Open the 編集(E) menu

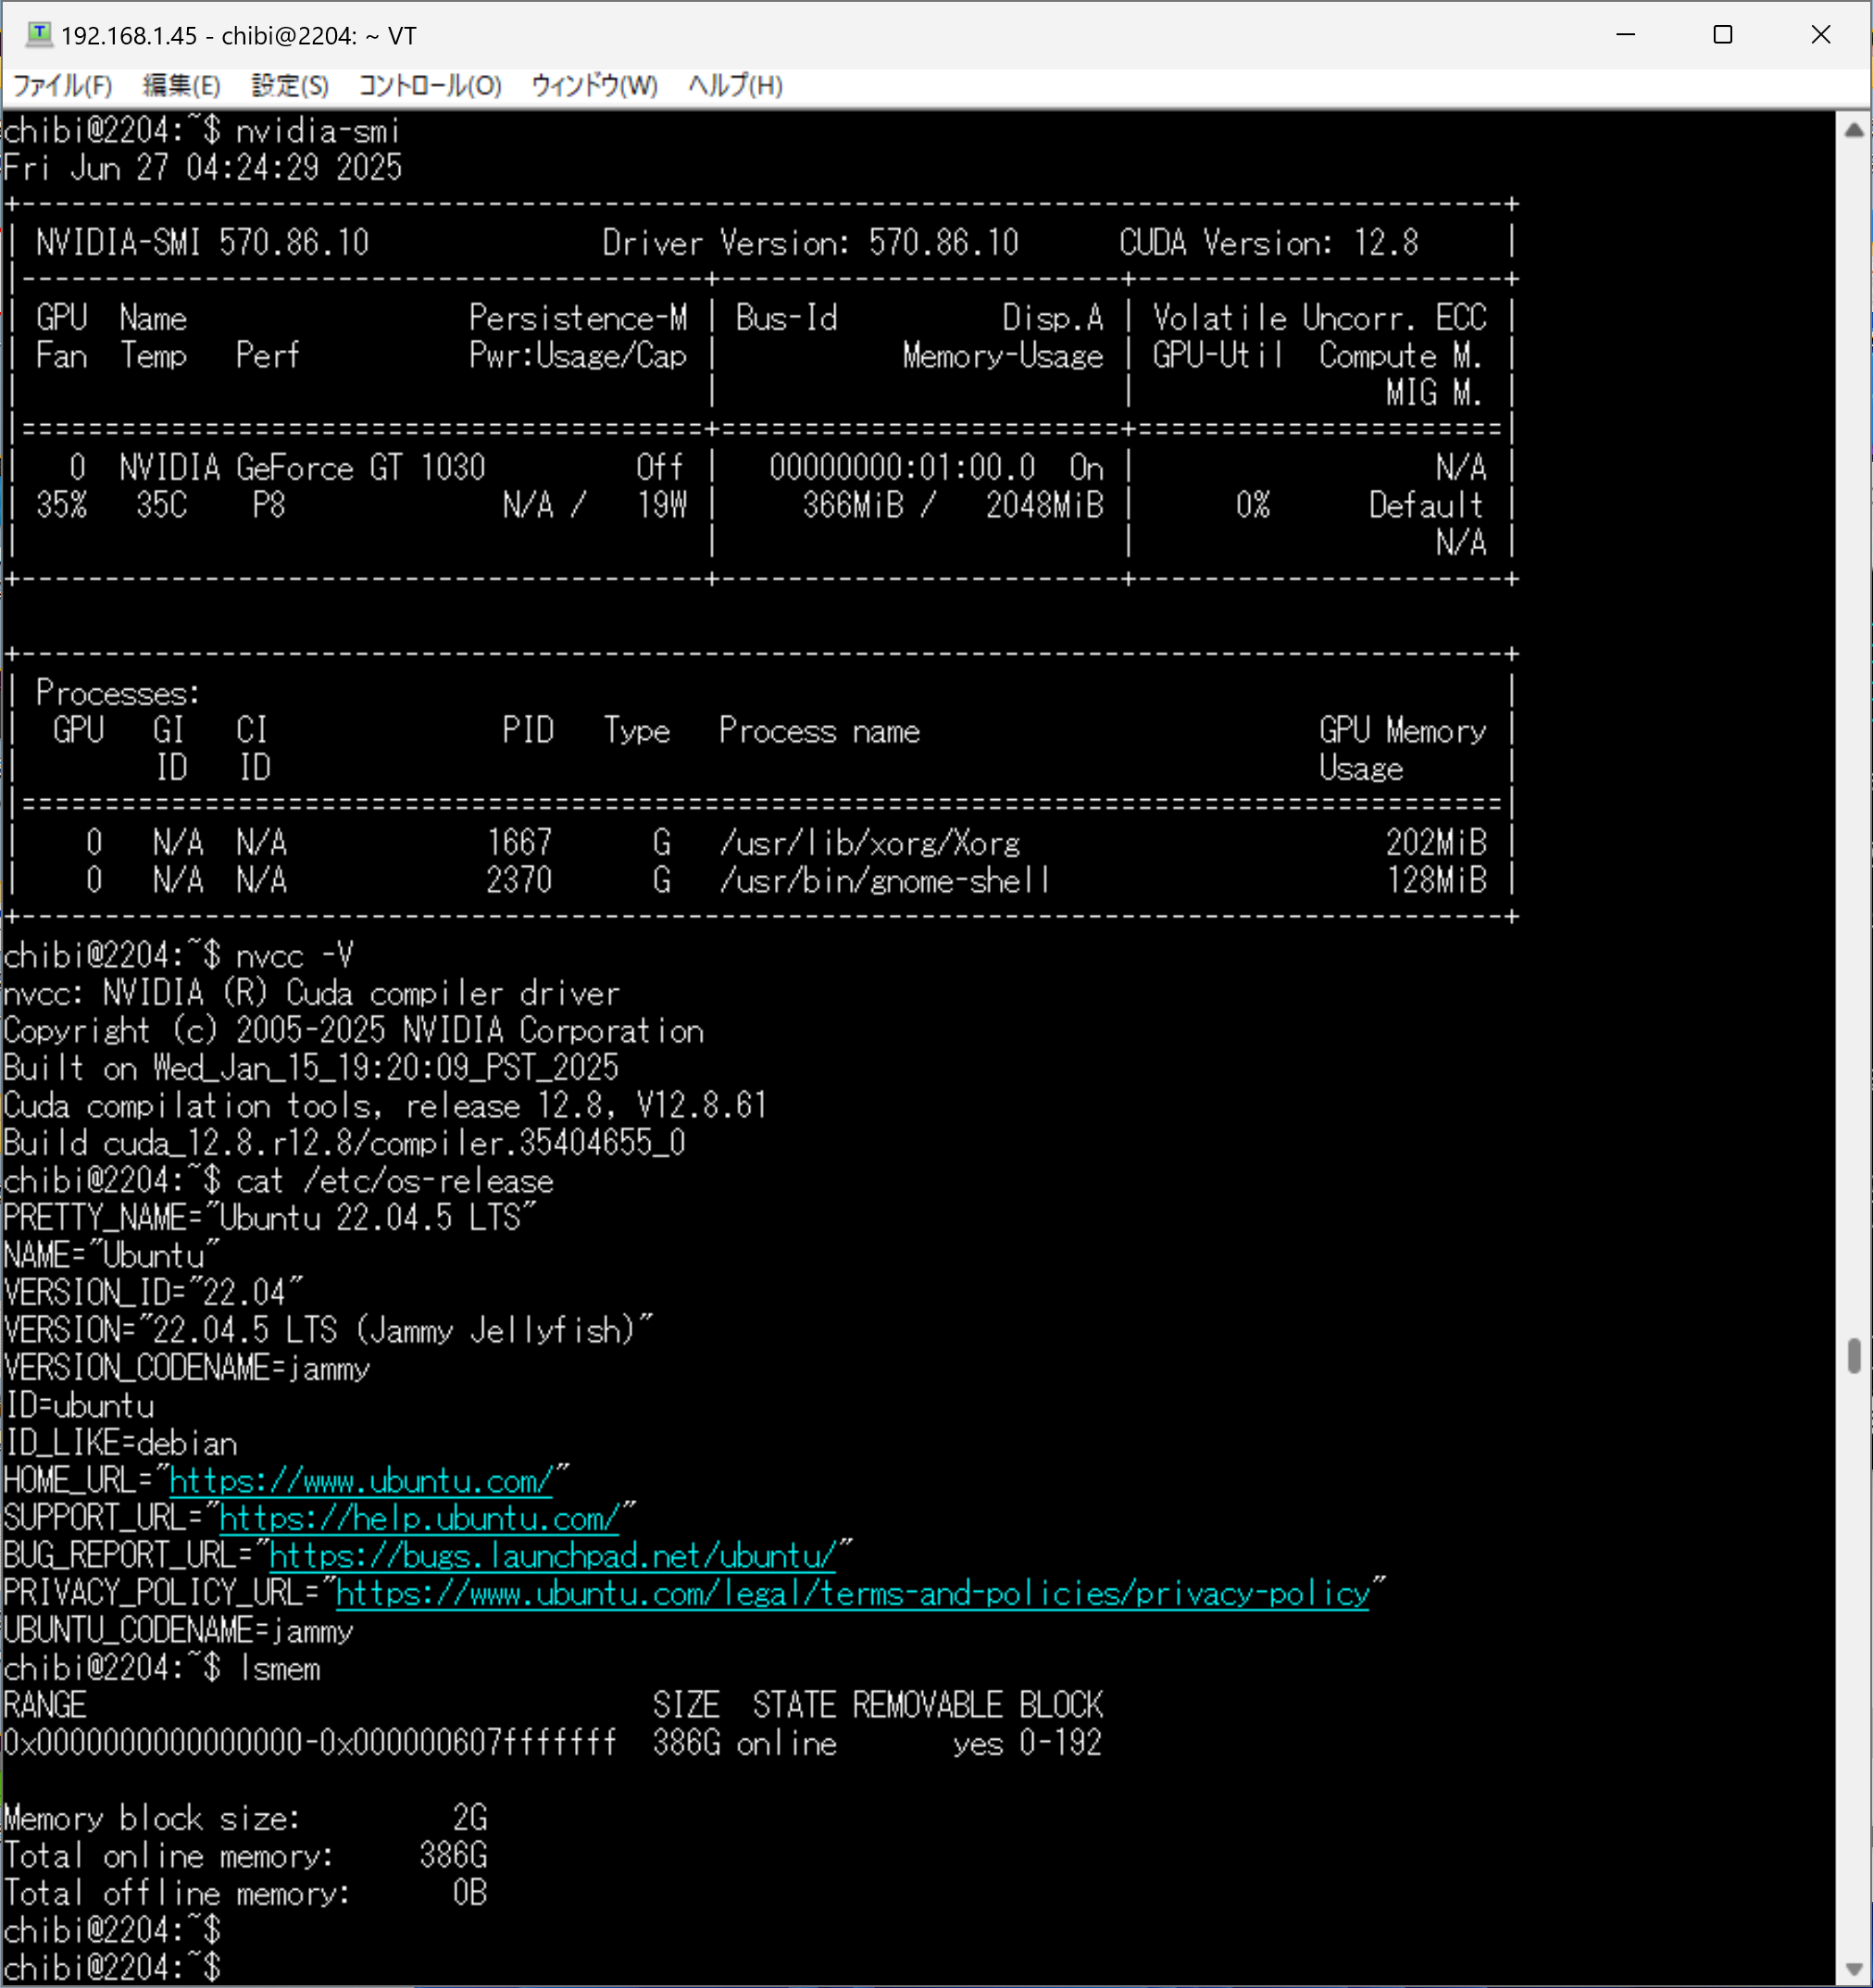[181, 86]
